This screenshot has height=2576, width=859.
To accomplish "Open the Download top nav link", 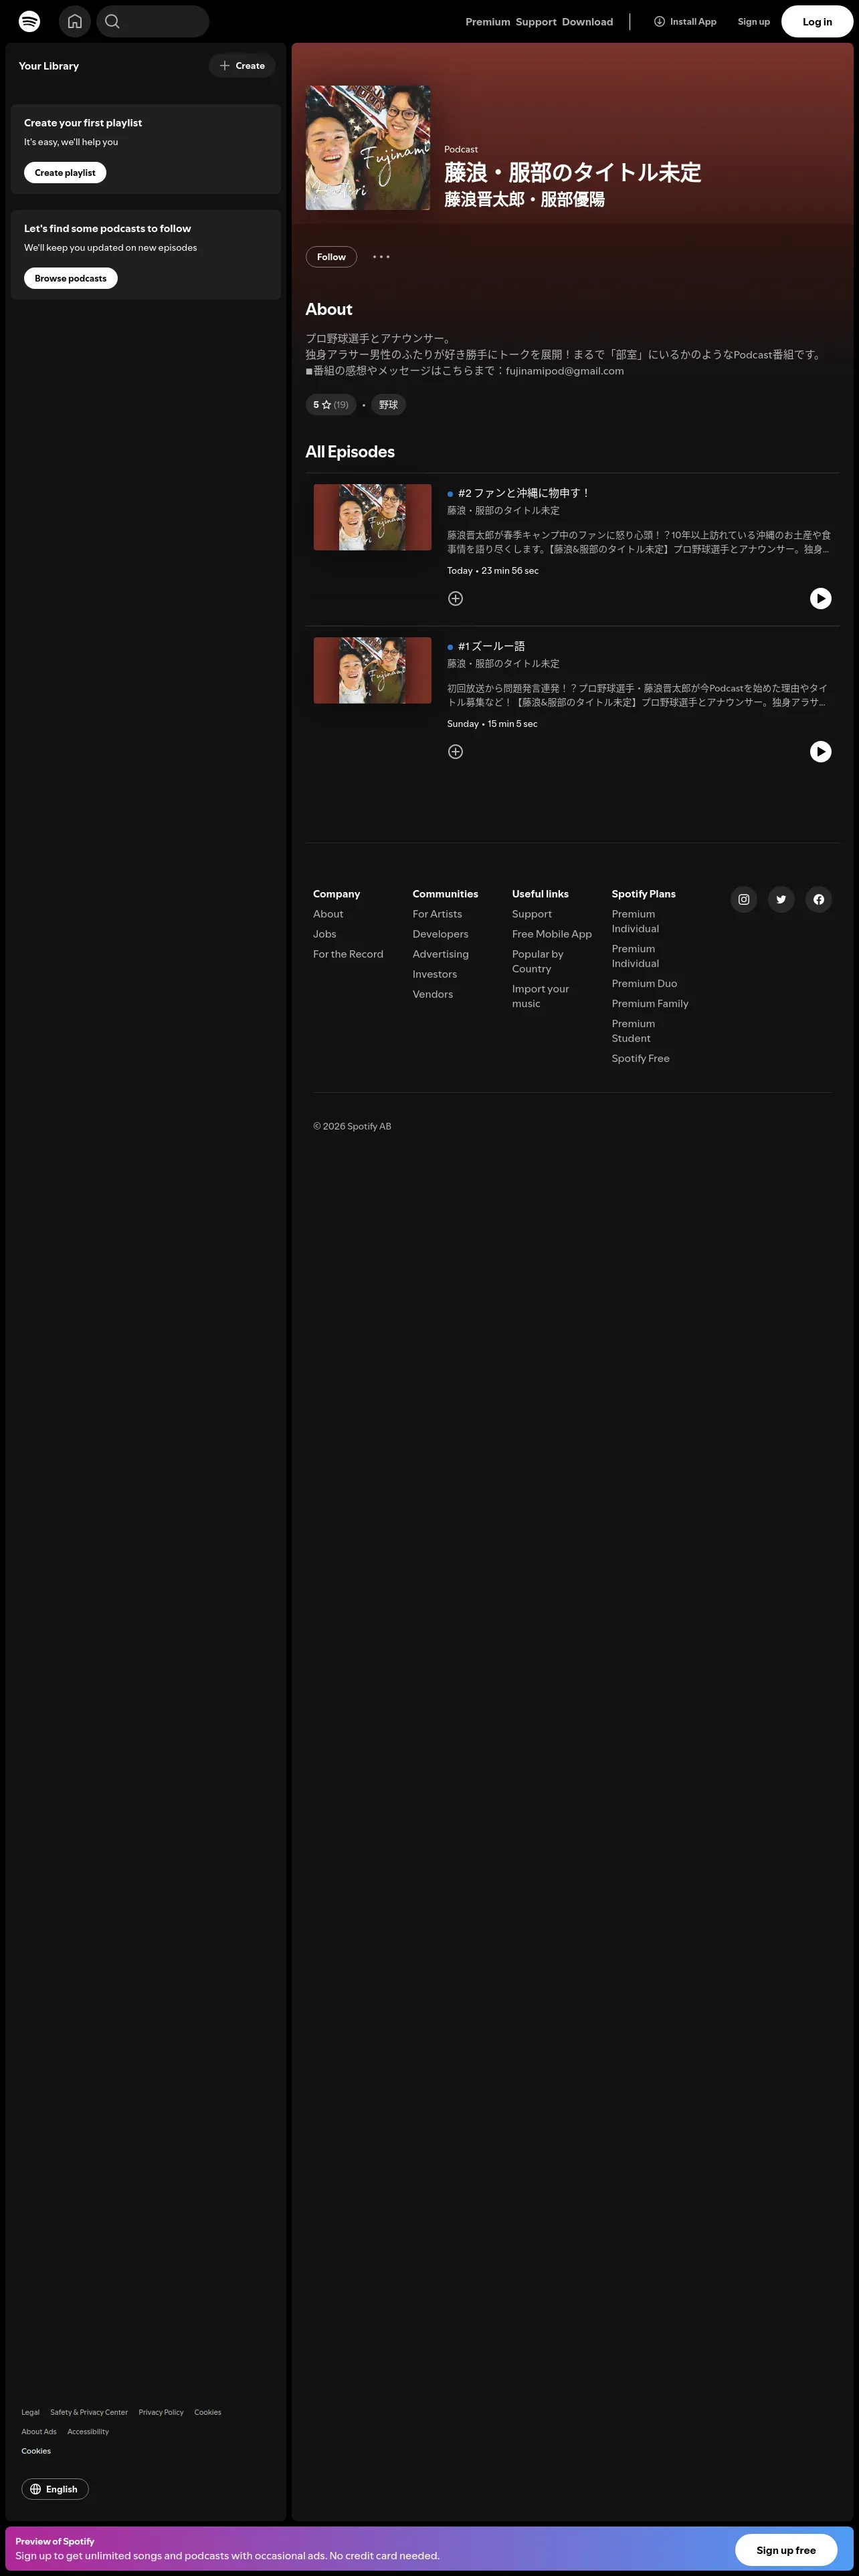I will (587, 22).
